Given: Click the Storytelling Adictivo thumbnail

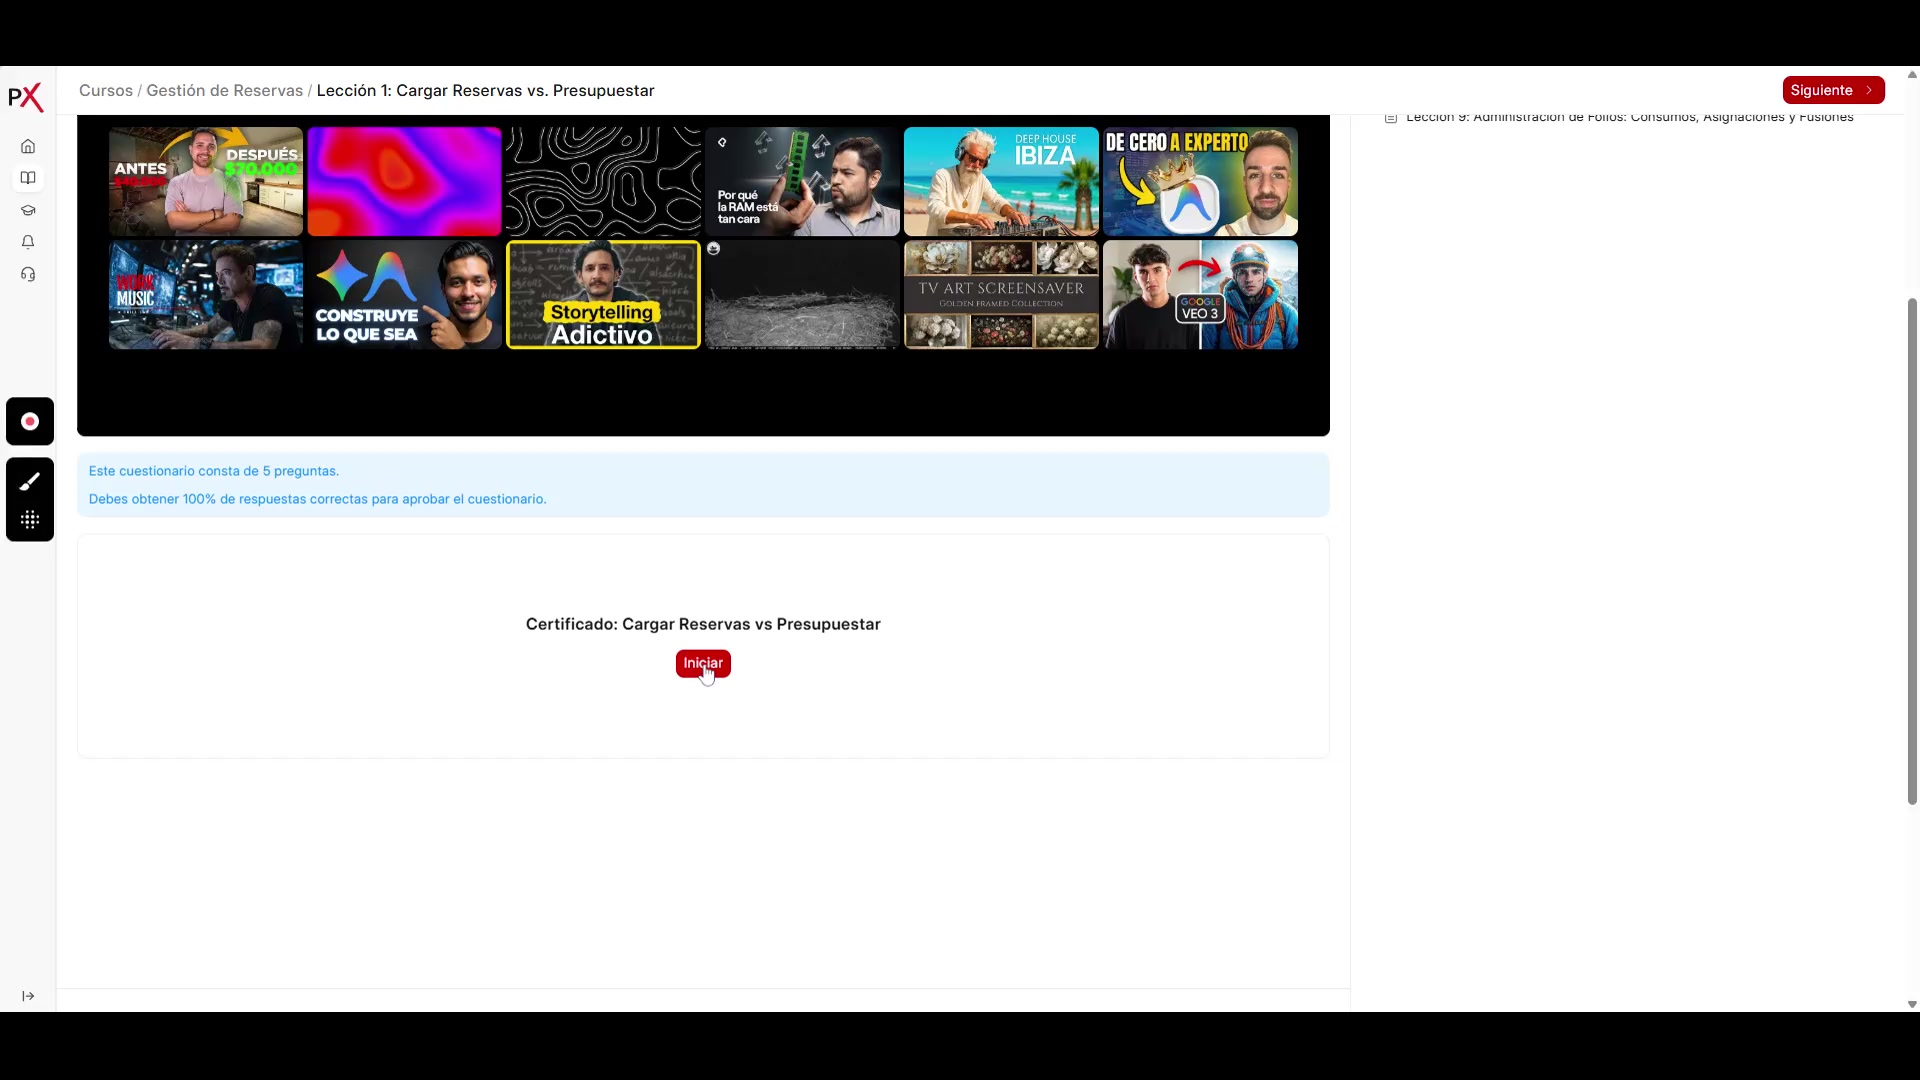Looking at the screenshot, I should (603, 295).
